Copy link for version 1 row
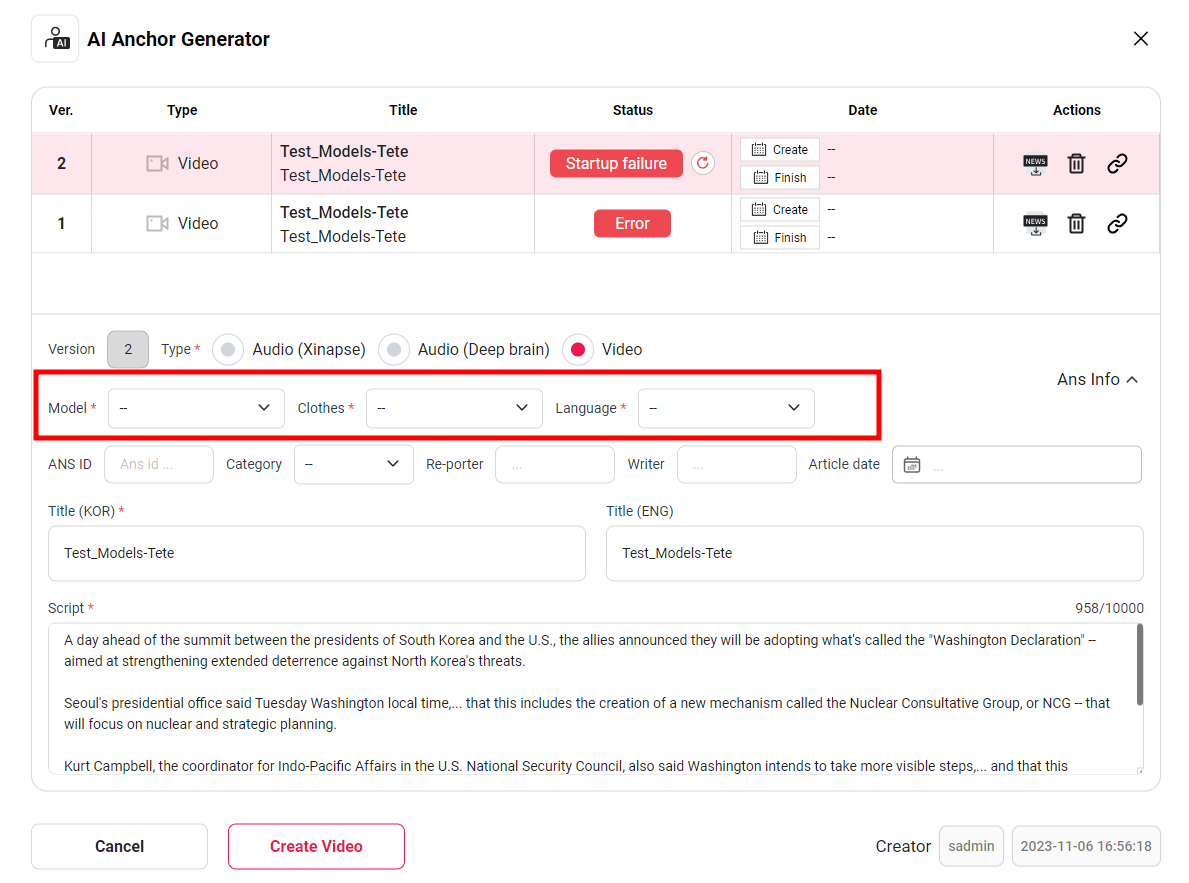Screen dimensions: 1189x883 1117,224
